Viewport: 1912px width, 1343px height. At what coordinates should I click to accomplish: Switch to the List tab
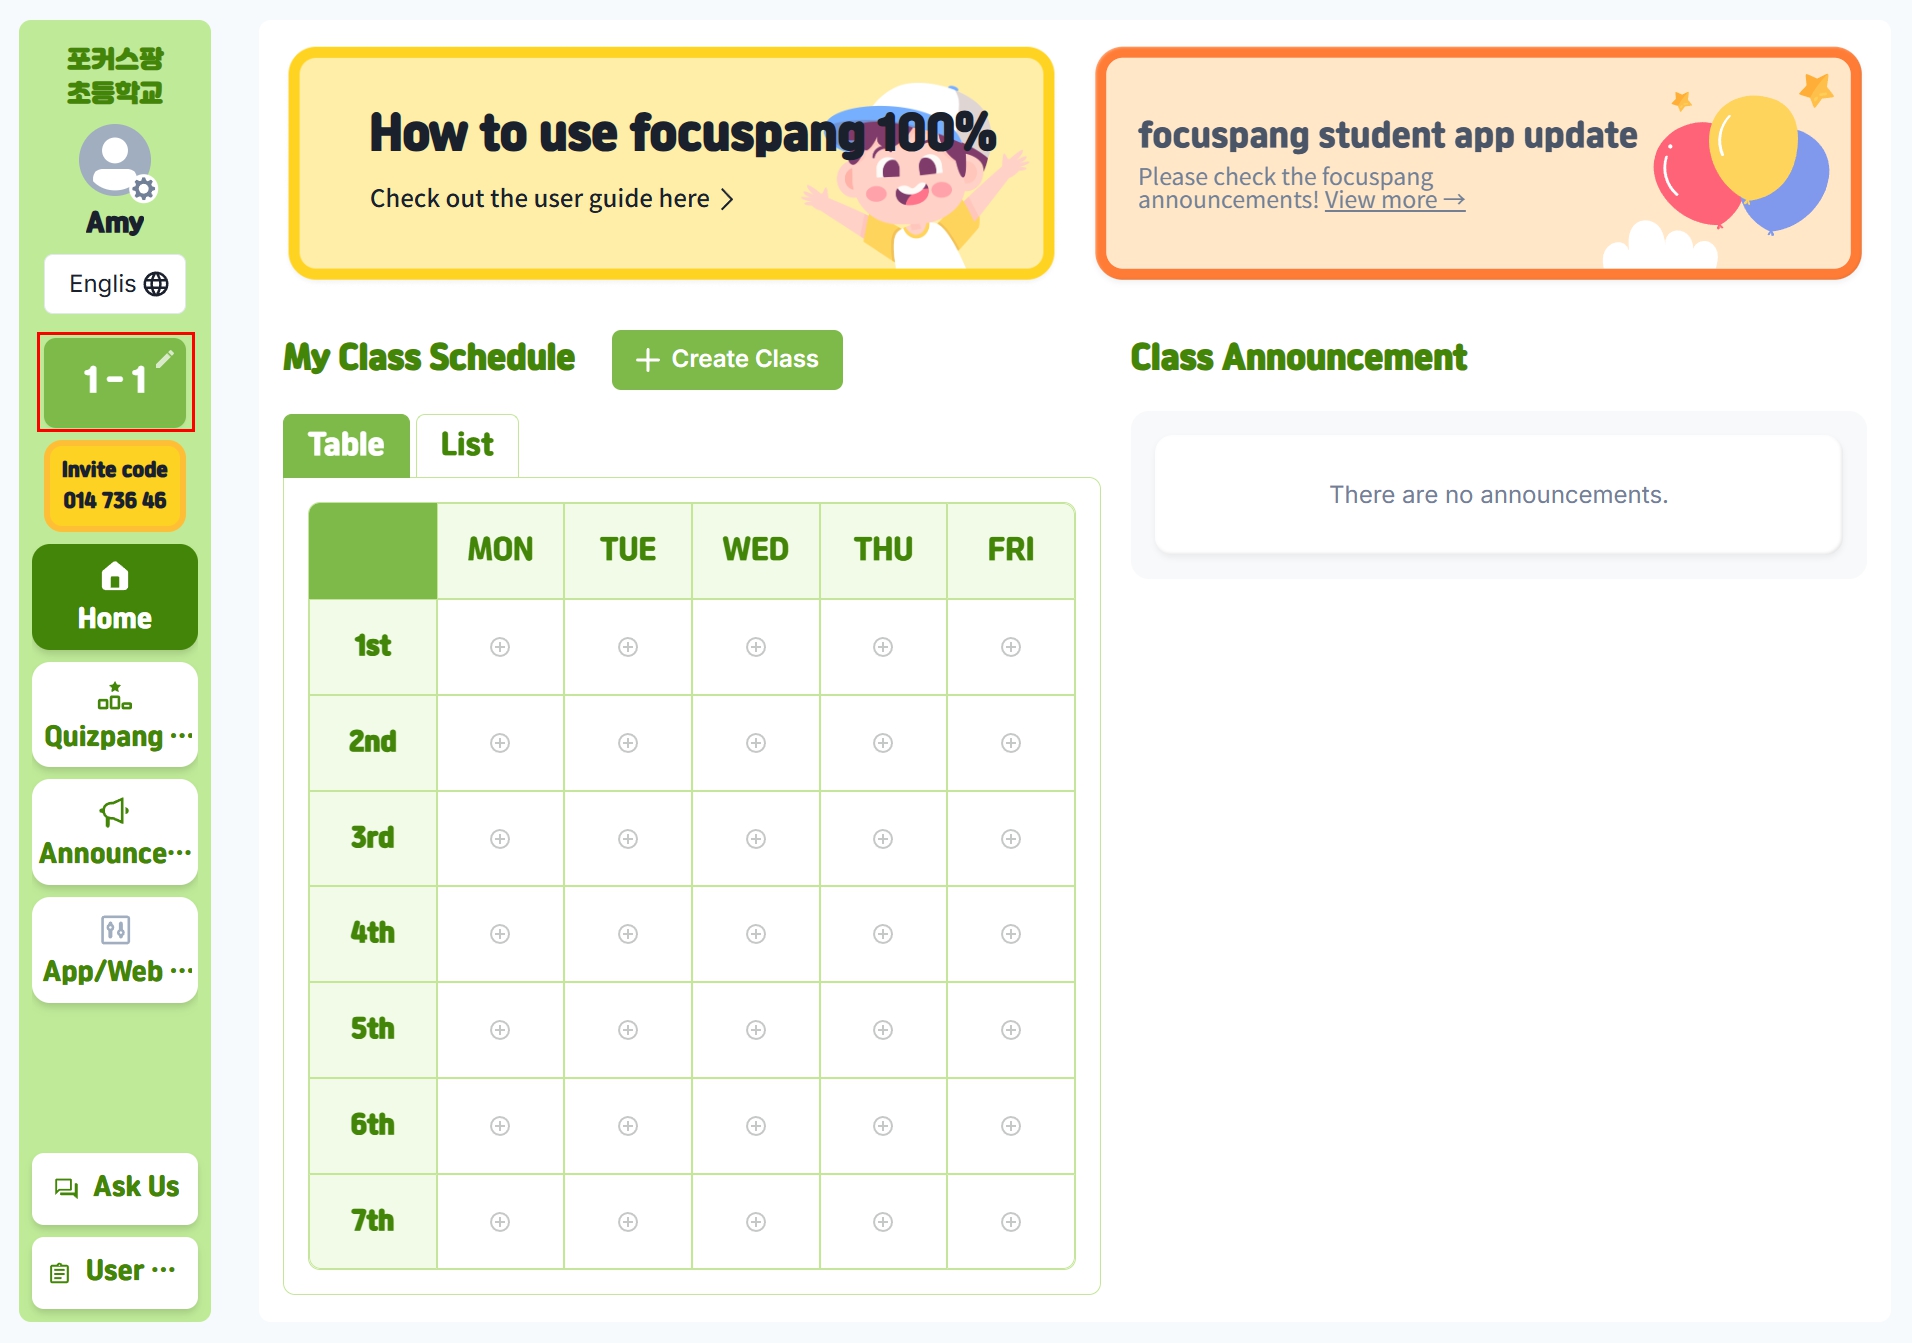(x=467, y=445)
